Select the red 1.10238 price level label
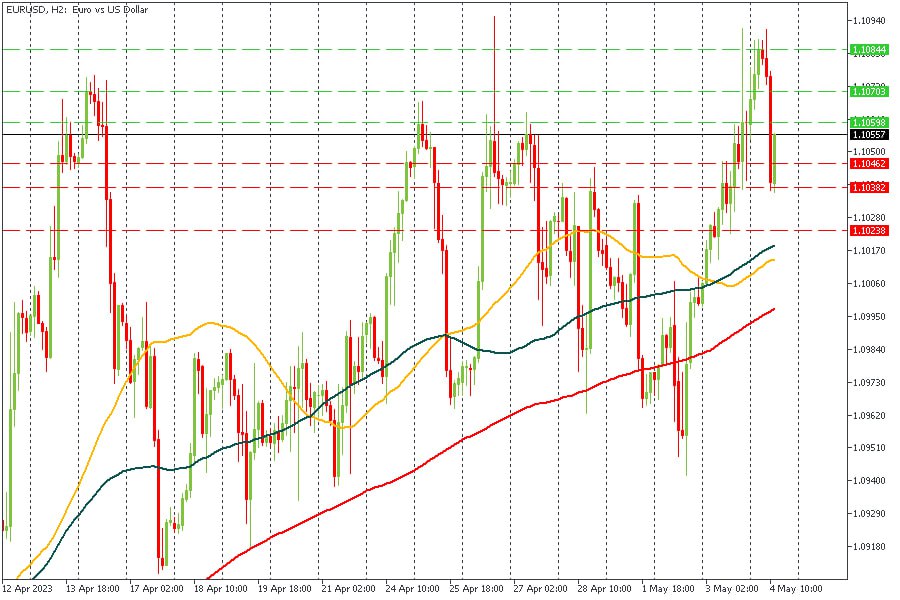This screenshot has height=600, width=900. pyautogui.click(x=869, y=230)
